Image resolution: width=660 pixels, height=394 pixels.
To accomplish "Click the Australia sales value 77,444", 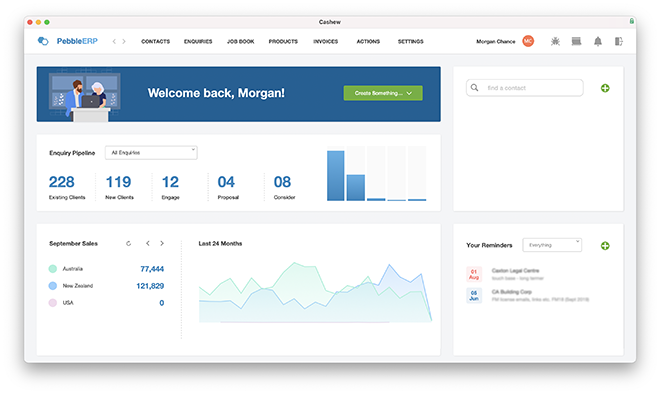I will point(152,269).
